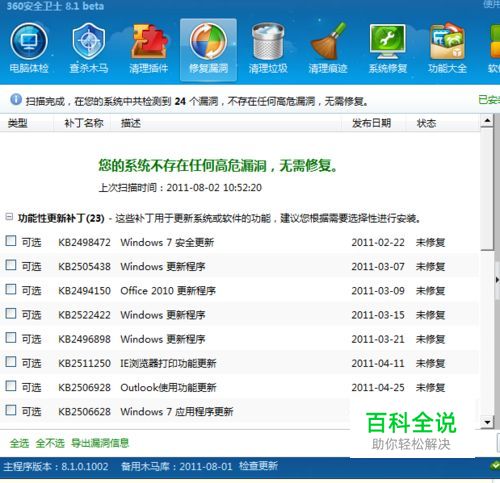Screen dimensions: 500x483
Task: Sort by 补丁名称 column header
Action: coord(84,123)
